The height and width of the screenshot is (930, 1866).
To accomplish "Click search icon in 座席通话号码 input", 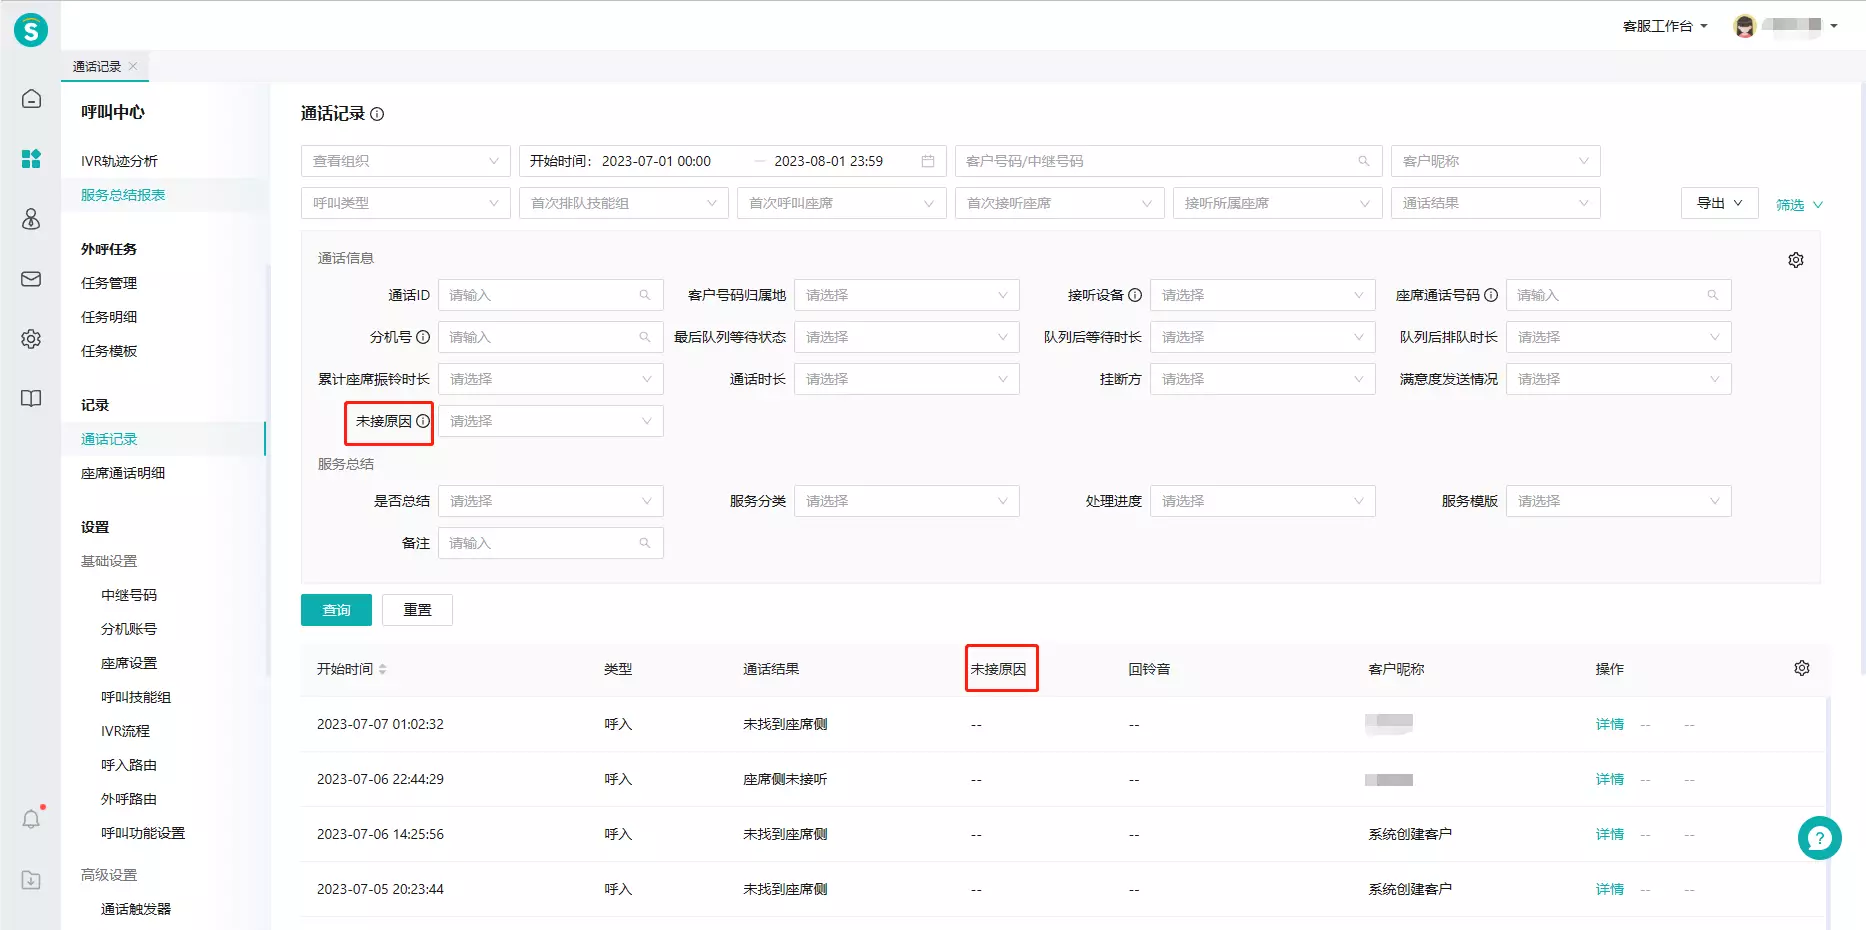I will (x=1713, y=295).
